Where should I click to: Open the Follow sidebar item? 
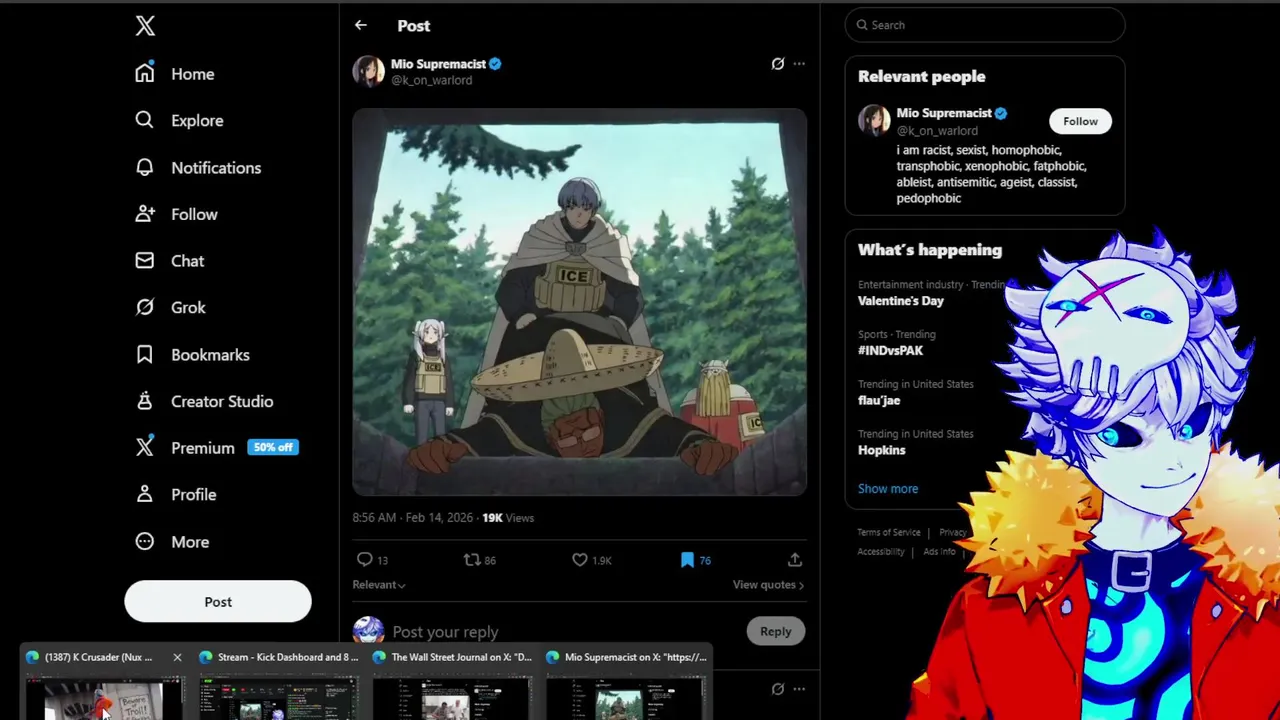coord(176,214)
